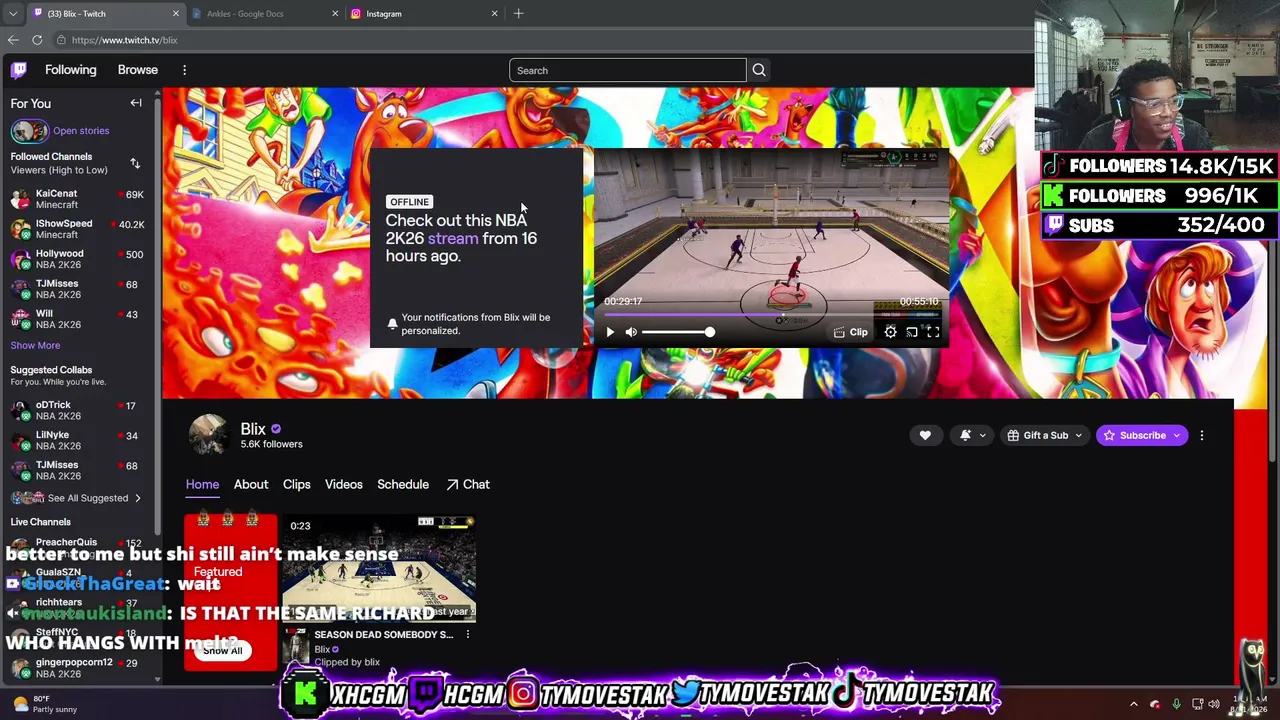Pop out the Blix Chat
Viewport: 1280px width, 720px height.
pyautogui.click(x=467, y=484)
